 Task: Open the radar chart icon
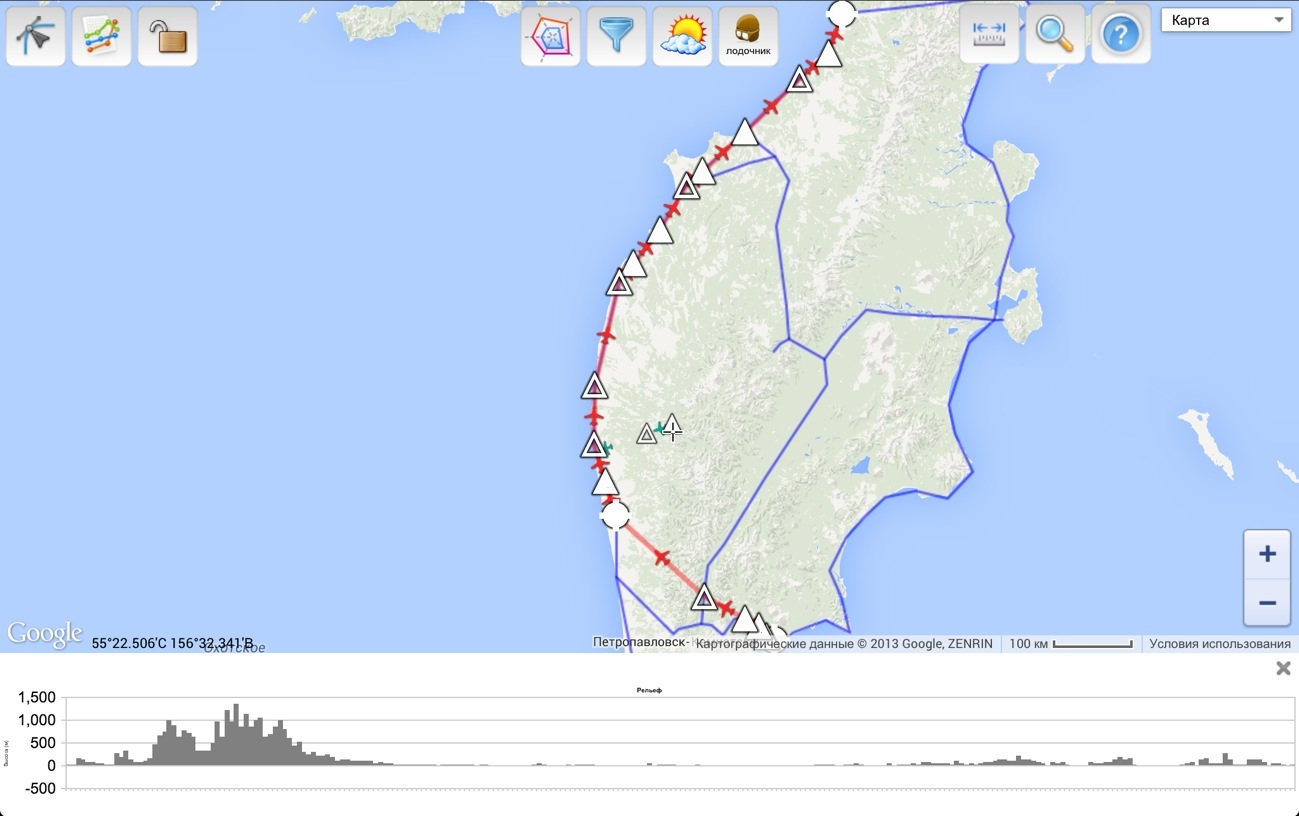(550, 37)
